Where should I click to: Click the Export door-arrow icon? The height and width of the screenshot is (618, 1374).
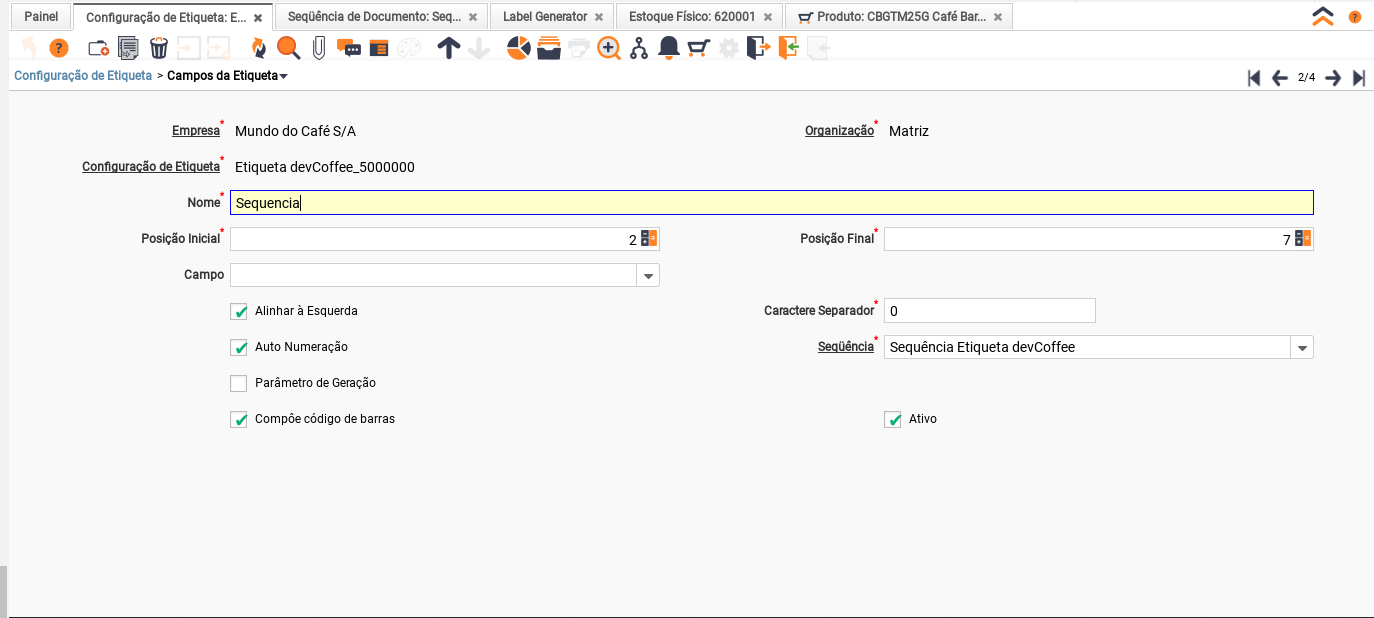click(x=759, y=48)
